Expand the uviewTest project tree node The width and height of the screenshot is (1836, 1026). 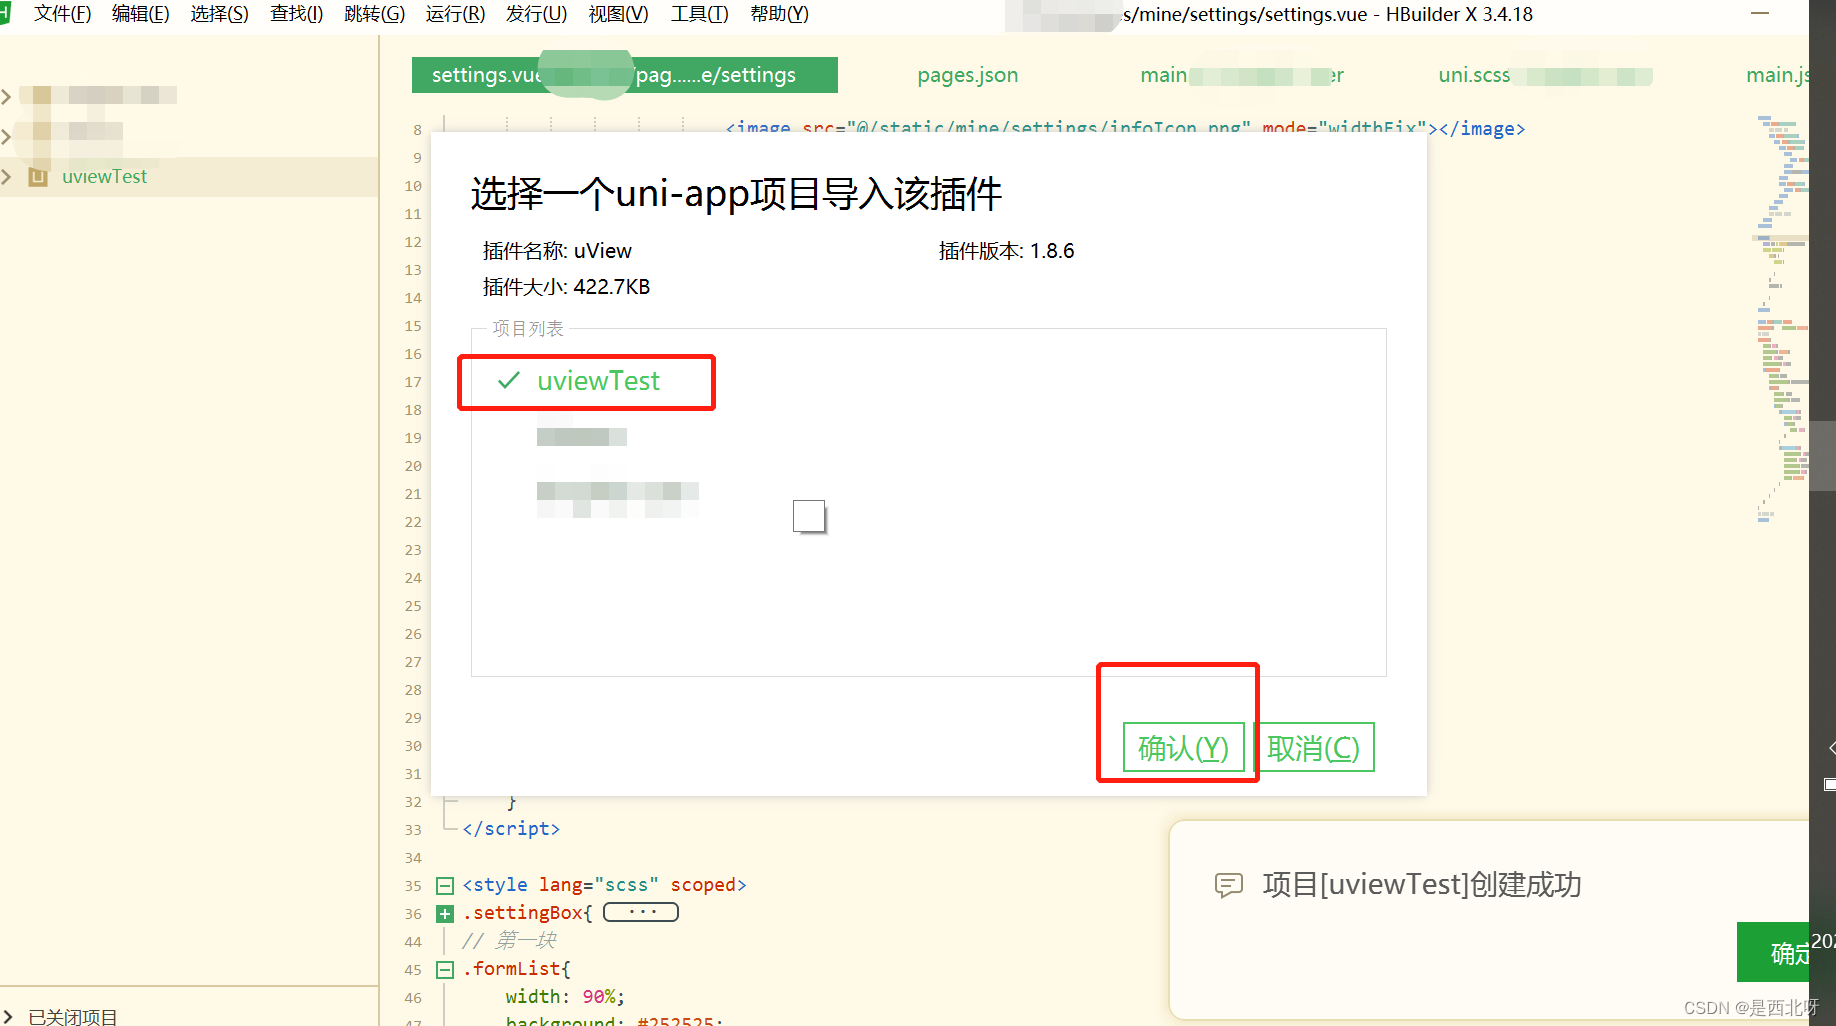8,176
